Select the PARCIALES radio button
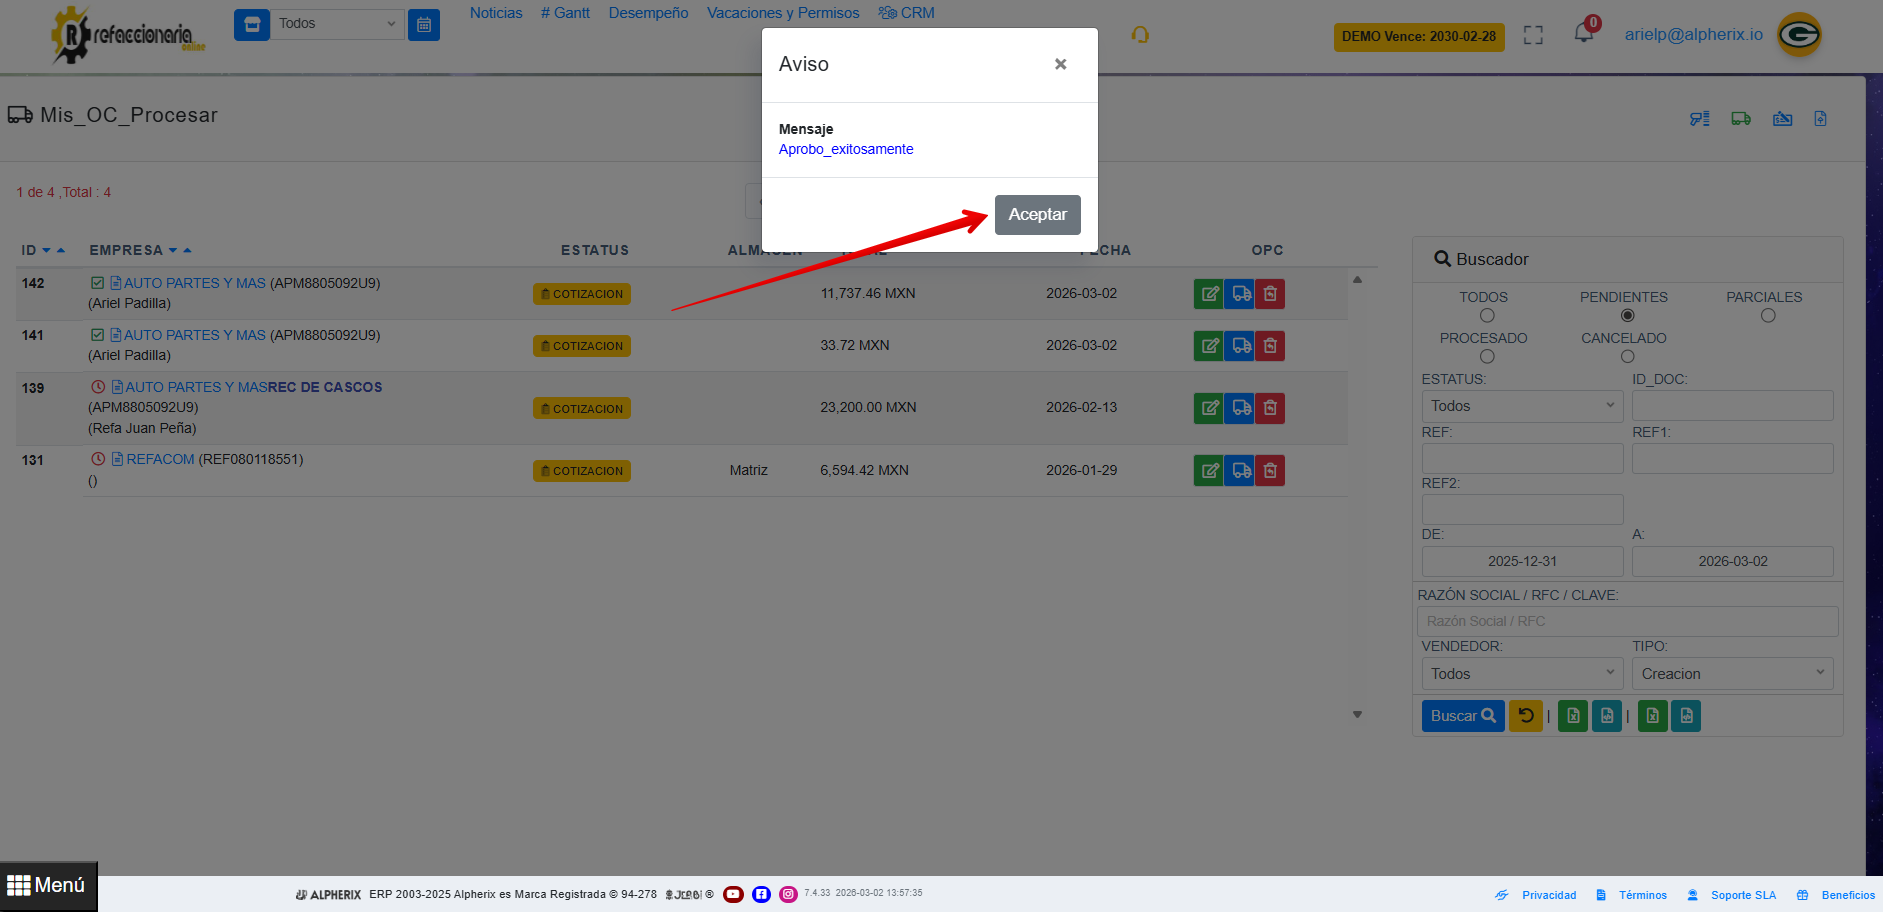The width and height of the screenshot is (1883, 912). coord(1767,316)
